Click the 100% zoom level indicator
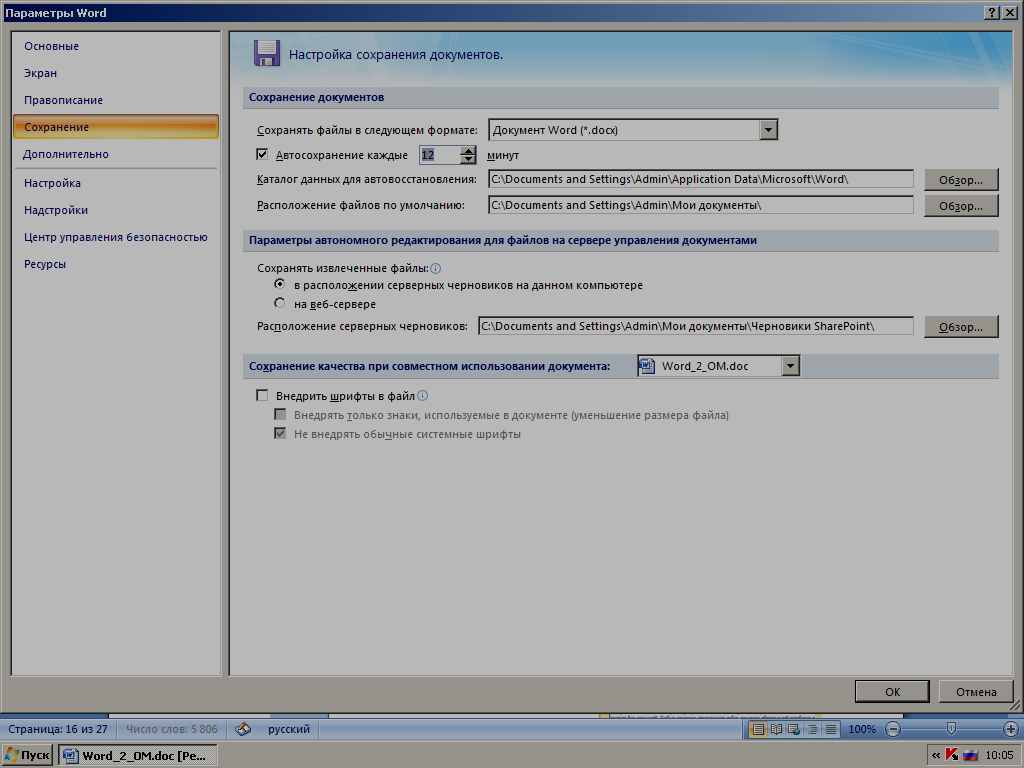This screenshot has height=768, width=1024. pyautogui.click(x=862, y=729)
